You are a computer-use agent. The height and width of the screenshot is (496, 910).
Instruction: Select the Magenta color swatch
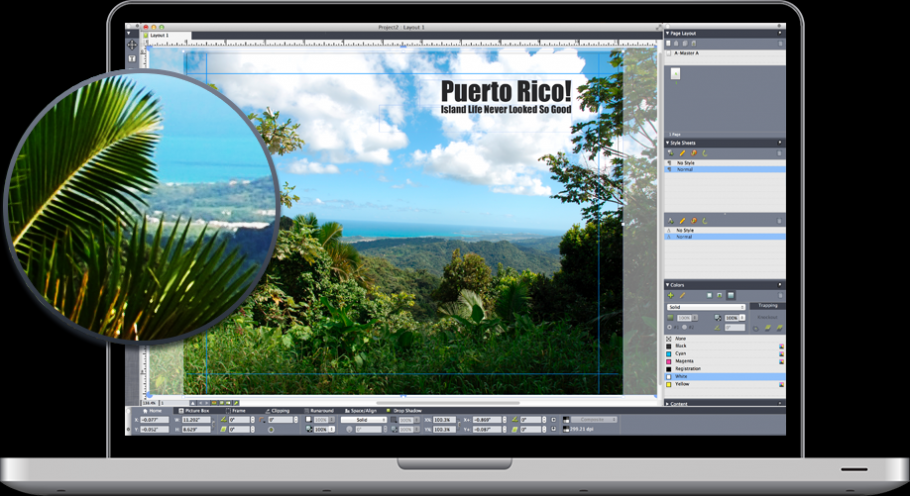click(x=684, y=361)
